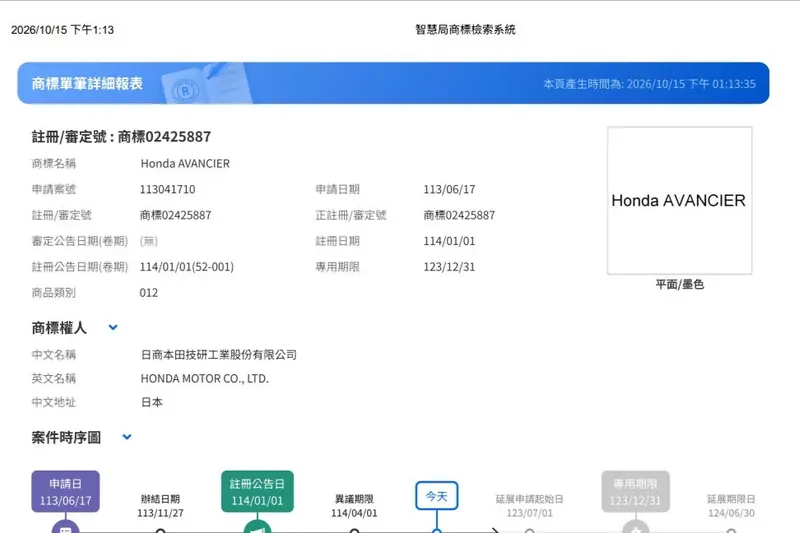Click owner name 日商本田技研工業股份有限公司
Image resolution: width=800 pixels, height=533 pixels.
pyautogui.click(x=219, y=354)
